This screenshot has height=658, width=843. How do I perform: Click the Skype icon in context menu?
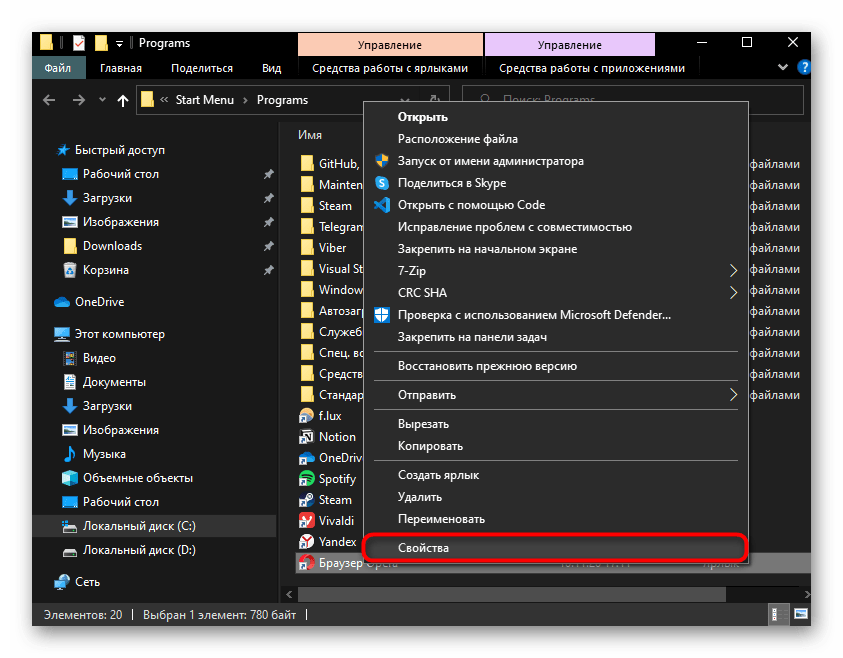click(x=382, y=183)
